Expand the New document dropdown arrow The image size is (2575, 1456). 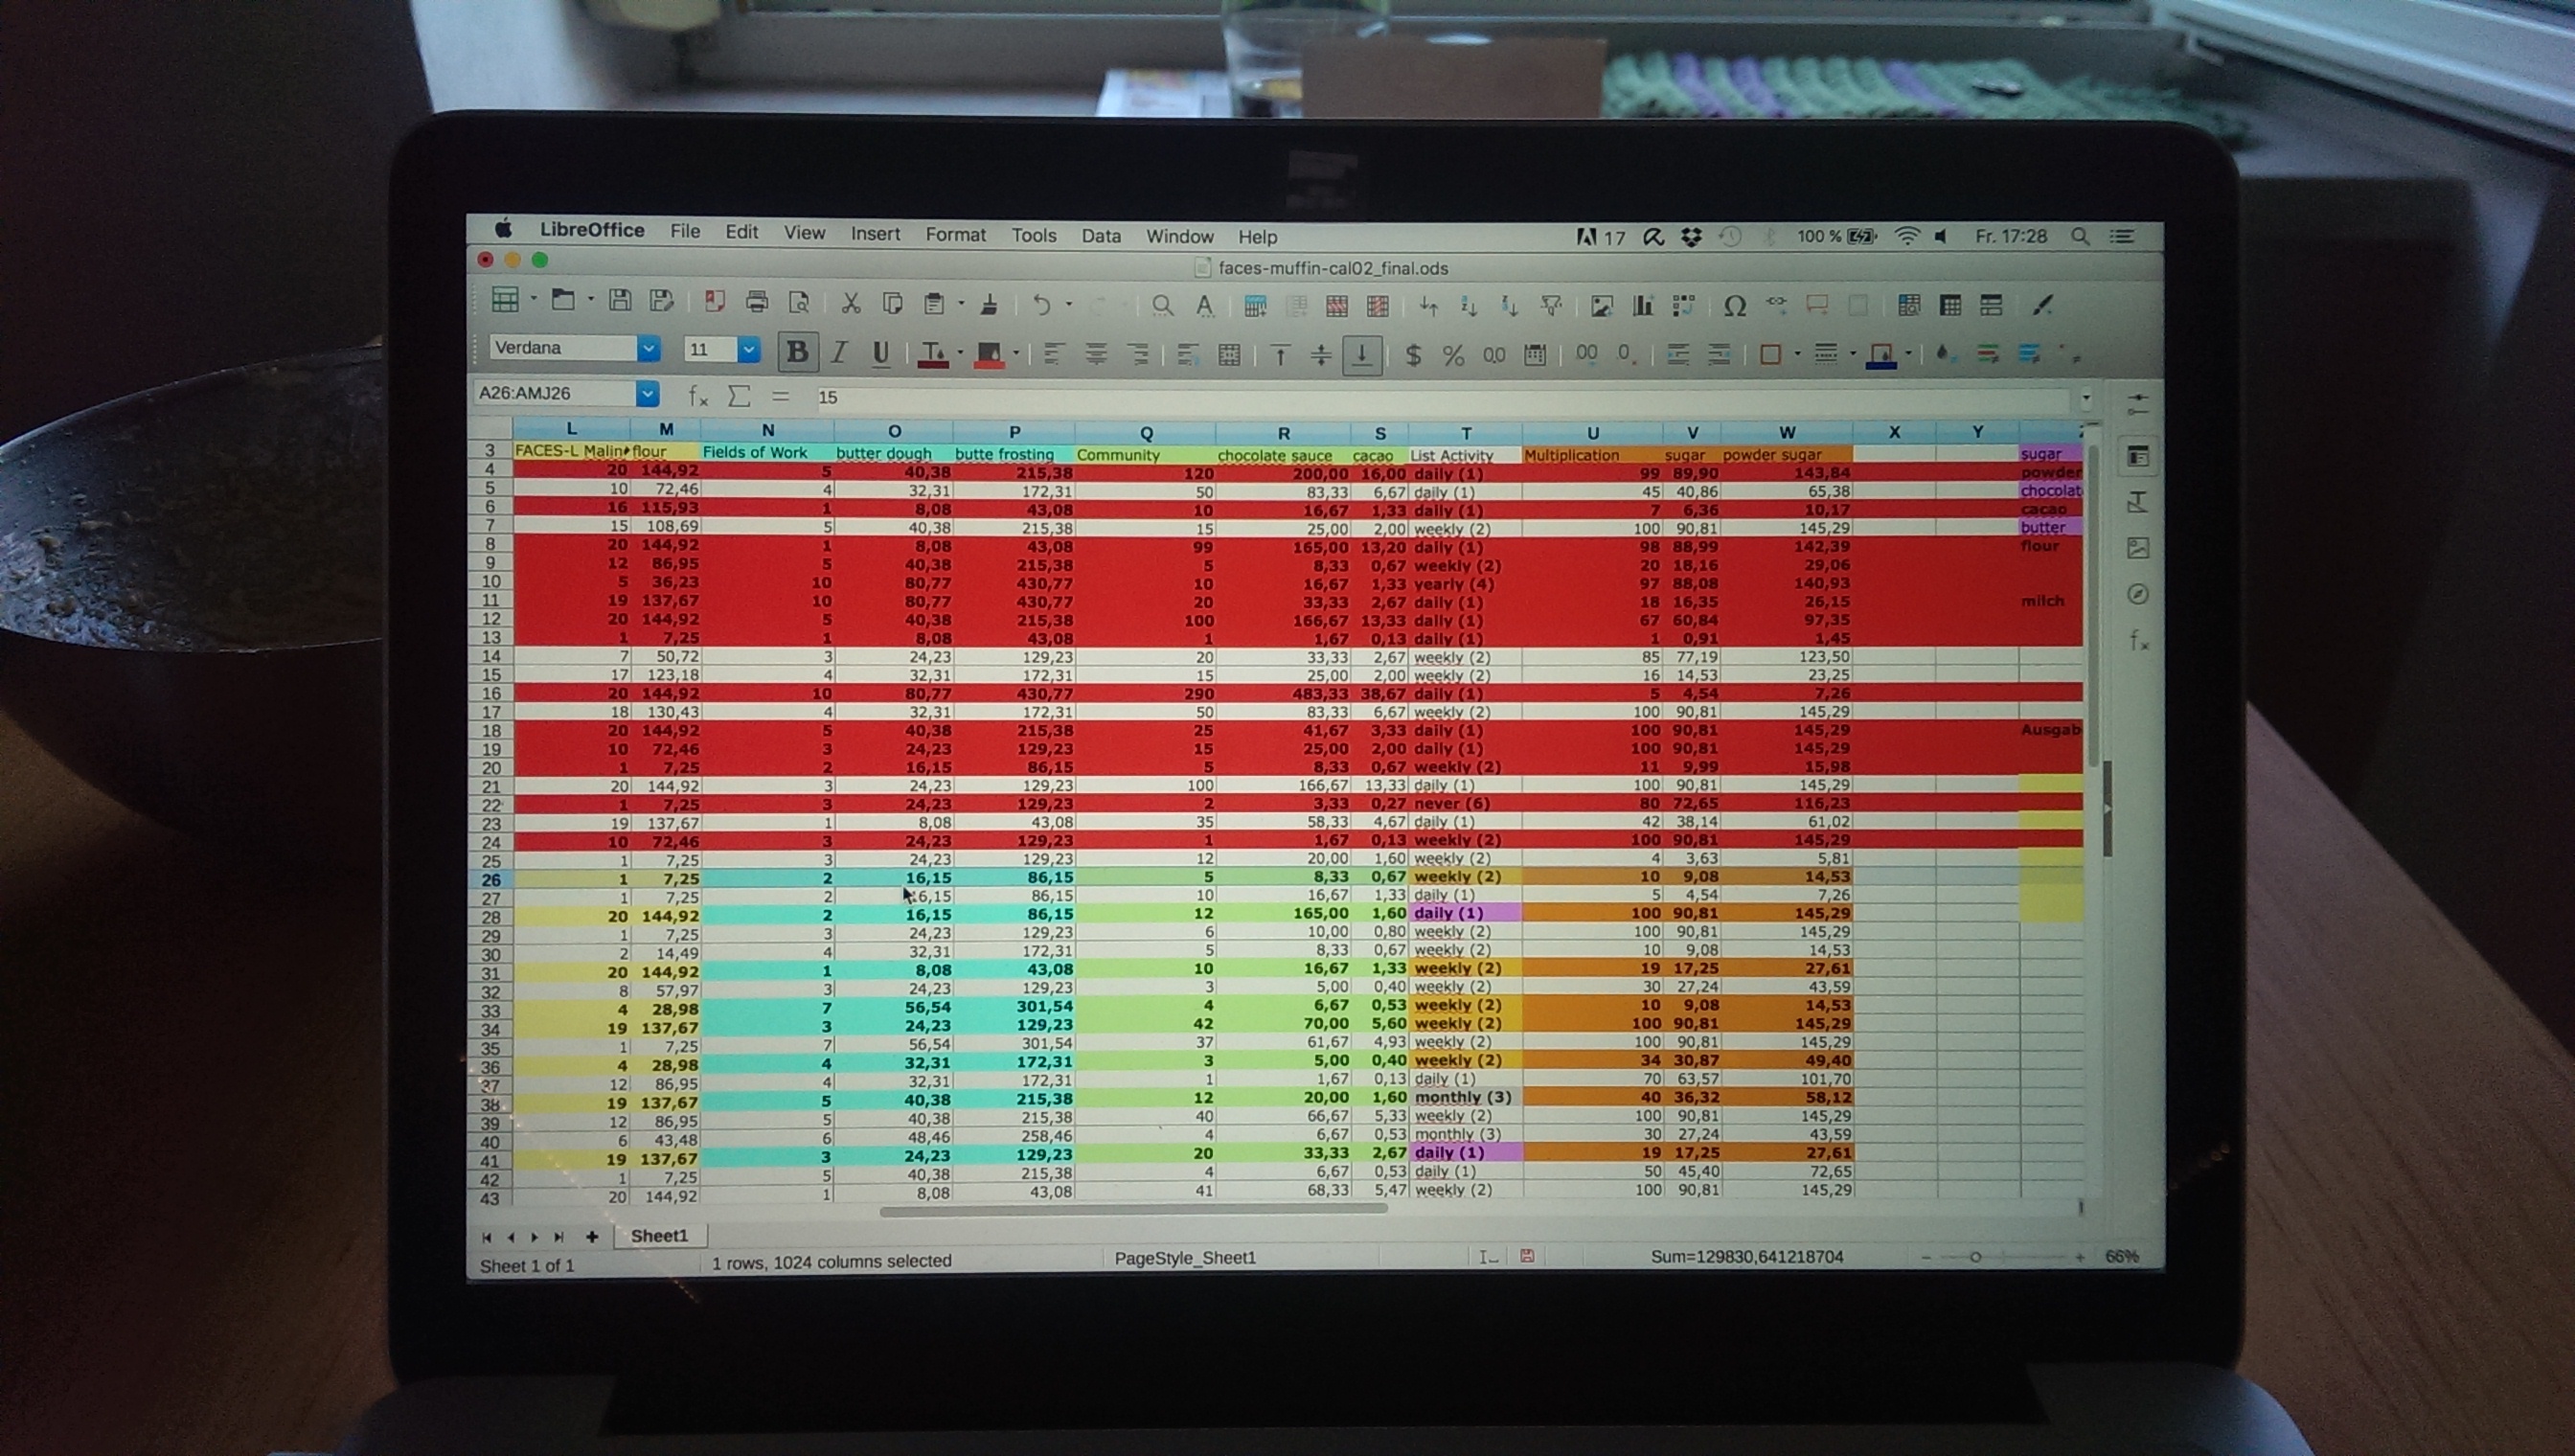pos(533,298)
